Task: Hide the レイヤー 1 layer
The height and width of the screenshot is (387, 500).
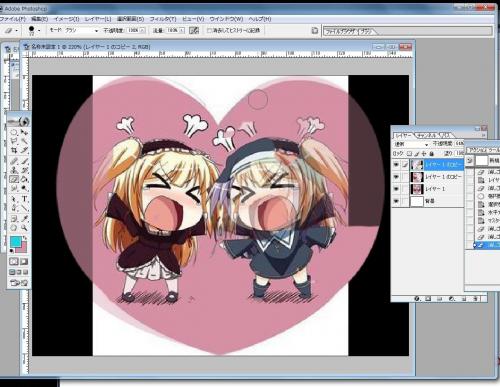Action: (396, 189)
